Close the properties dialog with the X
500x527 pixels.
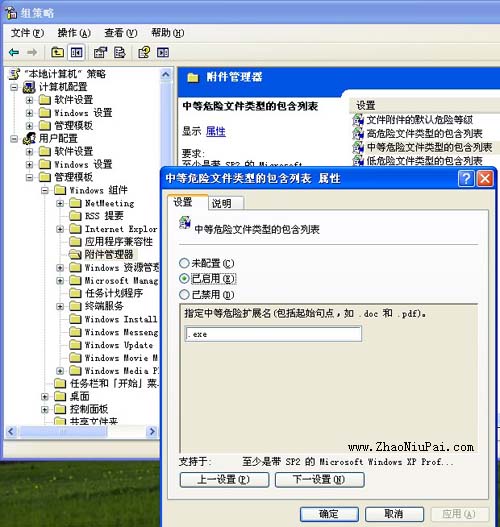click(x=485, y=178)
